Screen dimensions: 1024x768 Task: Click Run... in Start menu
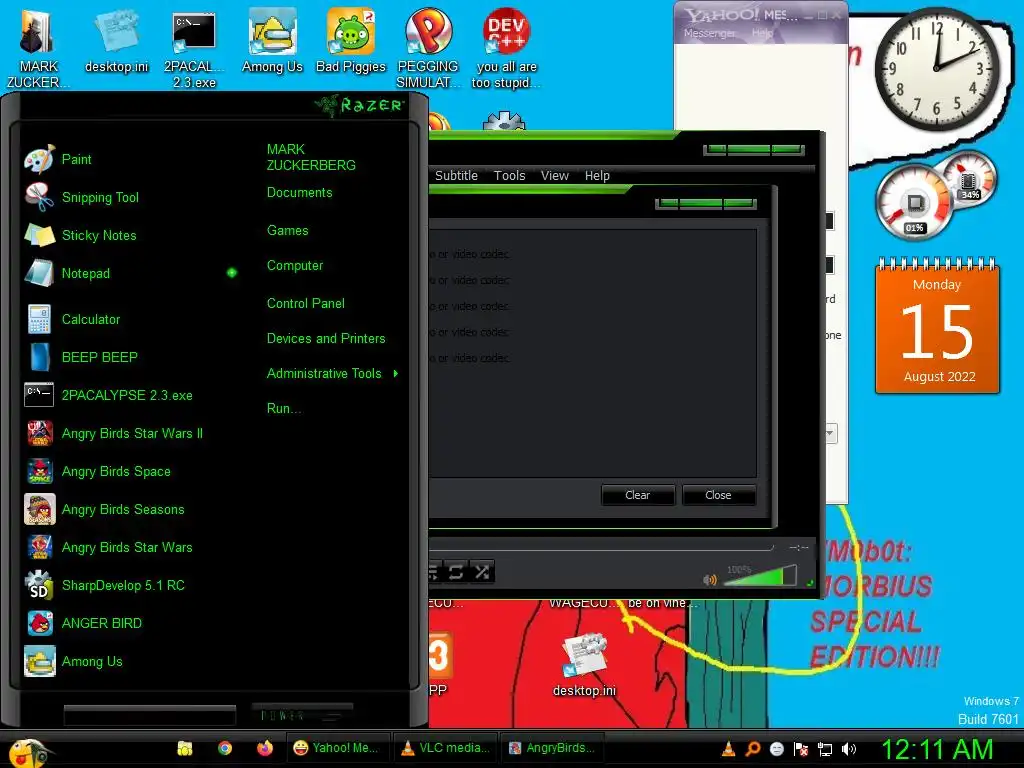[x=283, y=408]
